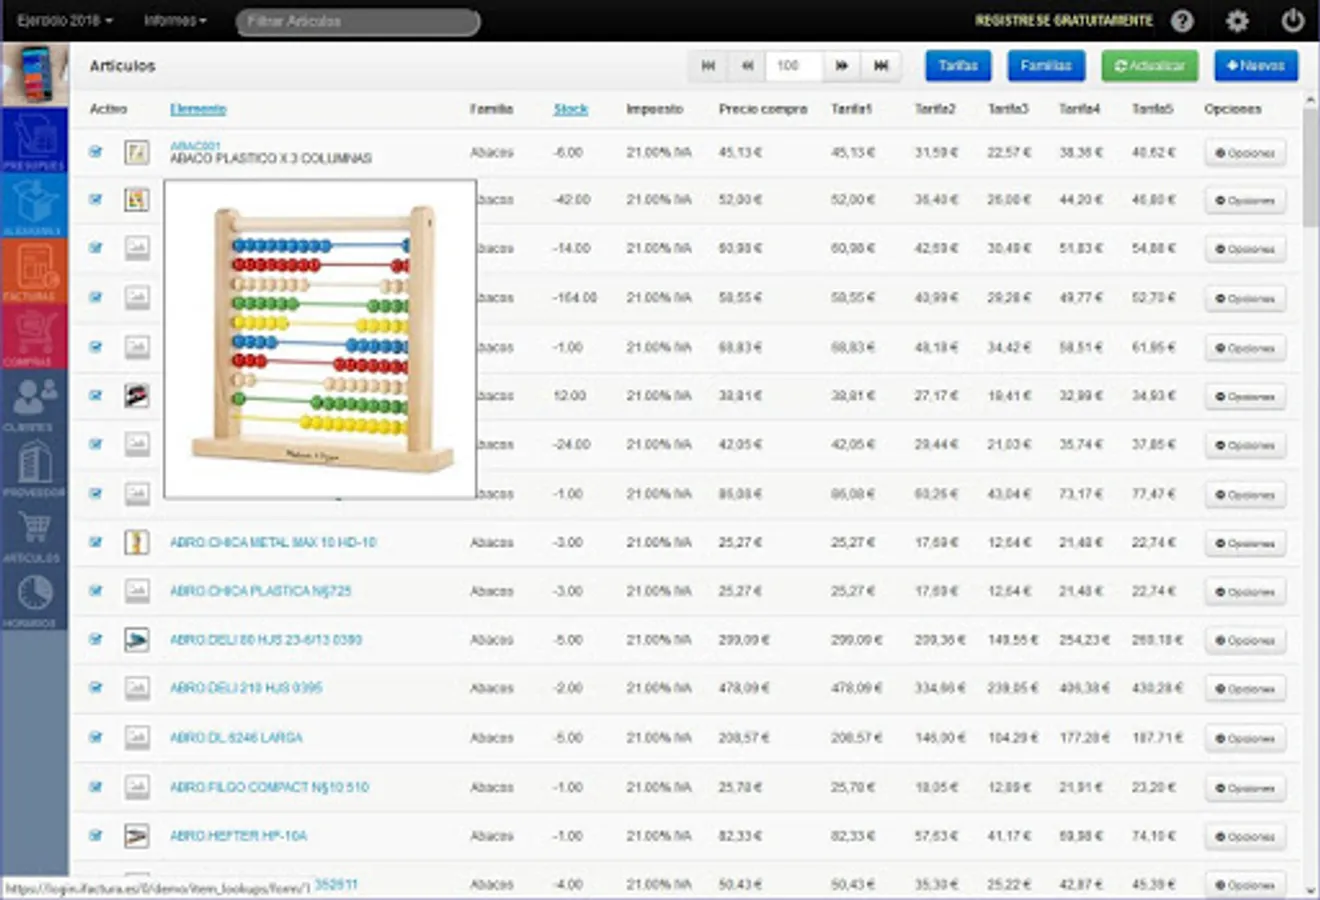
Task: Expand the Informes dropdown menu
Action: [175, 21]
